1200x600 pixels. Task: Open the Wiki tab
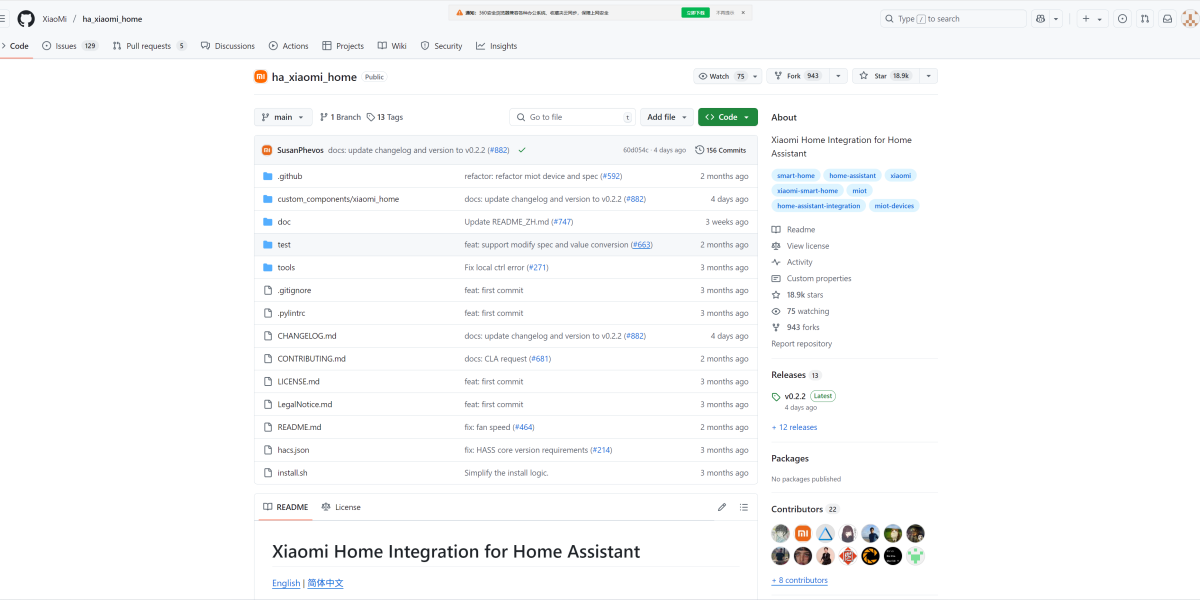(x=392, y=46)
